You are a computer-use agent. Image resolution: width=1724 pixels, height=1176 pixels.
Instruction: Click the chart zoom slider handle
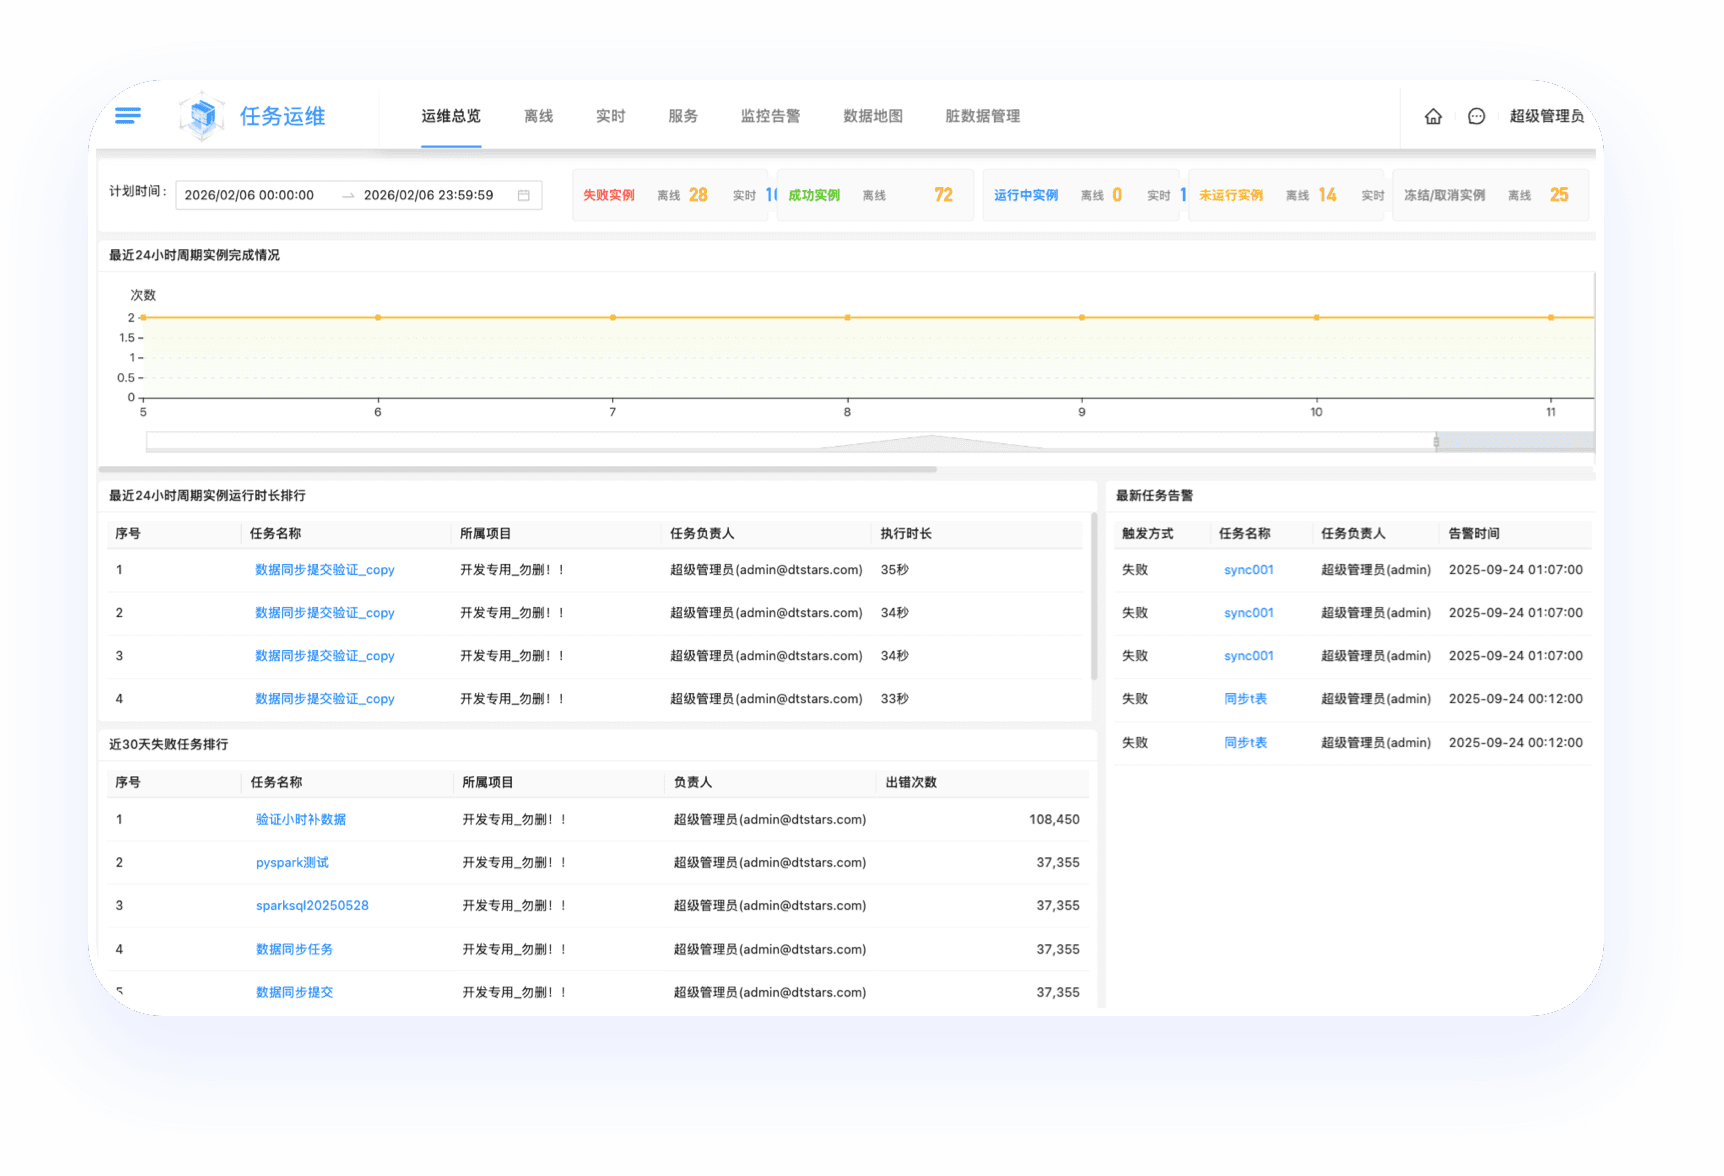tap(1436, 441)
